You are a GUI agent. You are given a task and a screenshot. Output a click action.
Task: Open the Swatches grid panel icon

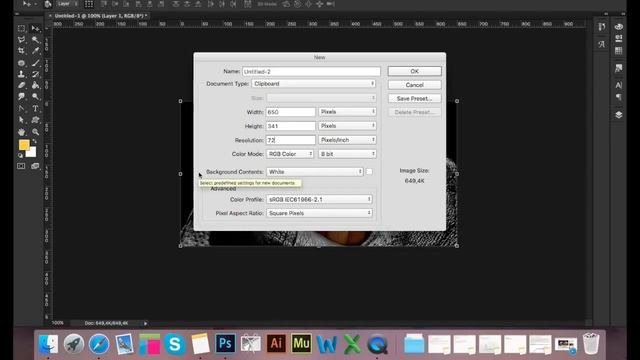[x=619, y=51]
